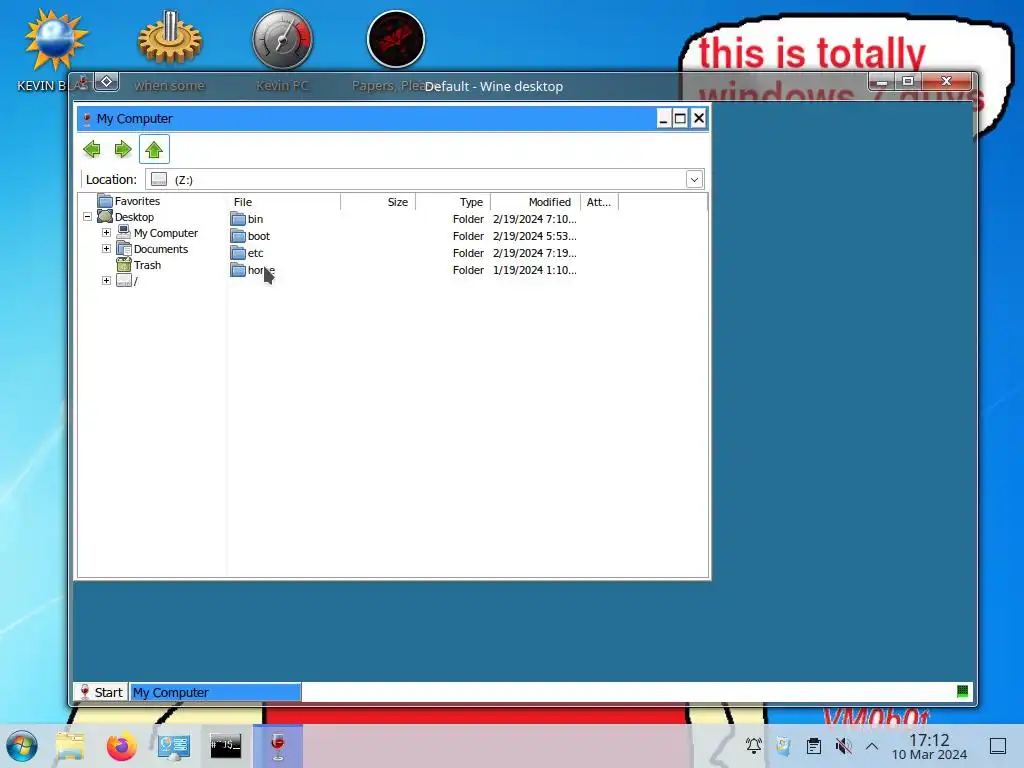
Task: Open the system settings taskbar icon
Action: [174, 746]
